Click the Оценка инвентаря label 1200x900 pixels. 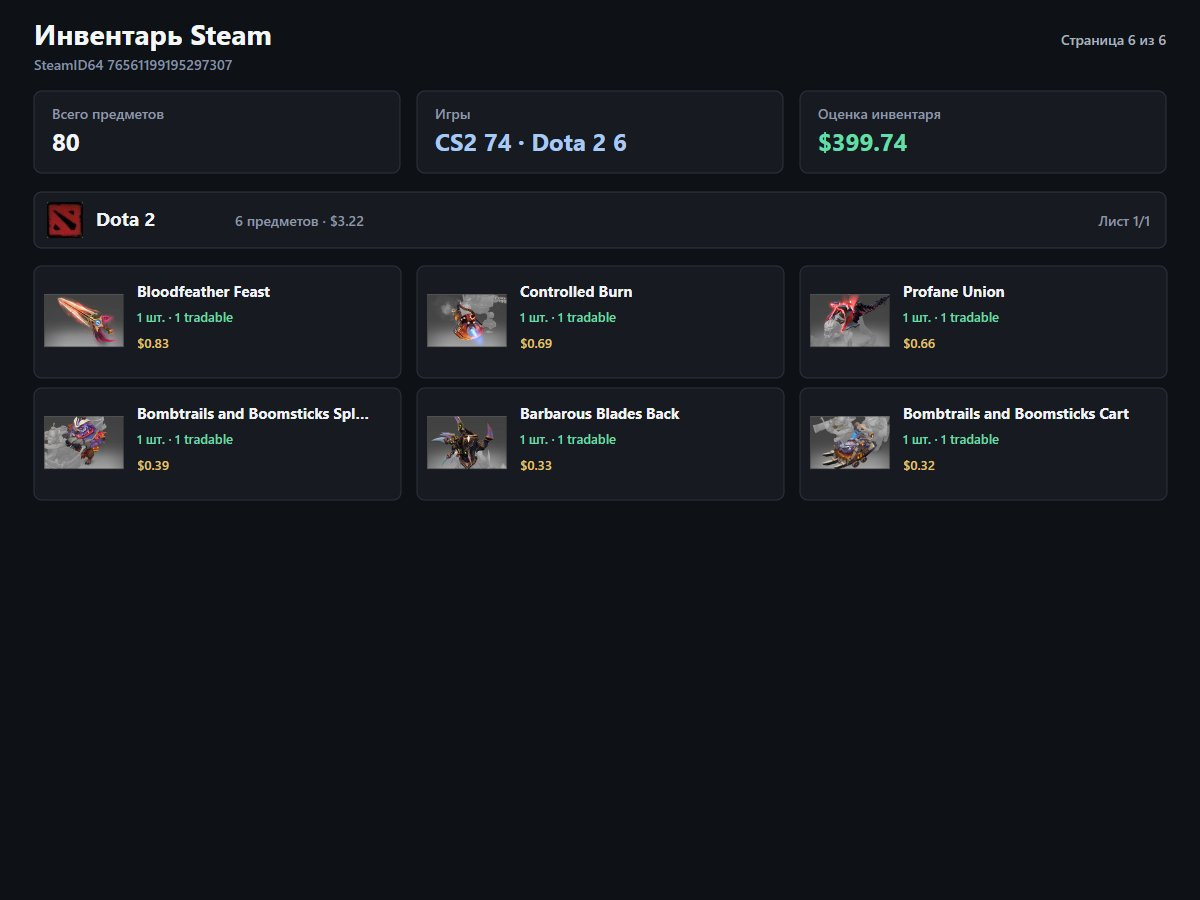(879, 114)
